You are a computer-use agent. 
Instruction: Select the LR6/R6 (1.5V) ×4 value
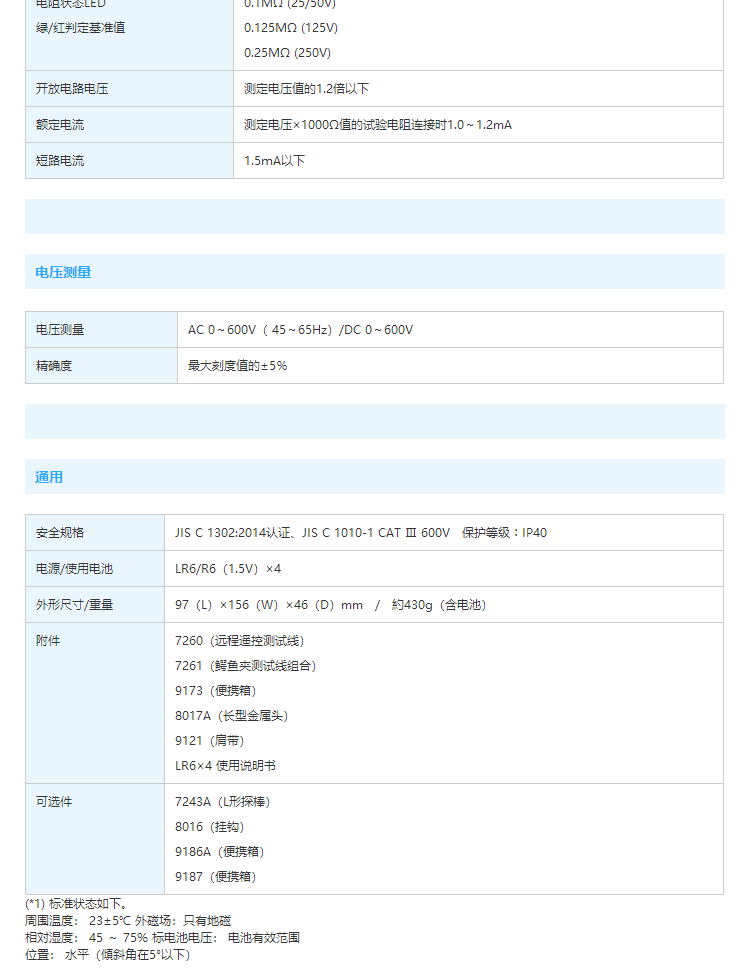(x=228, y=569)
